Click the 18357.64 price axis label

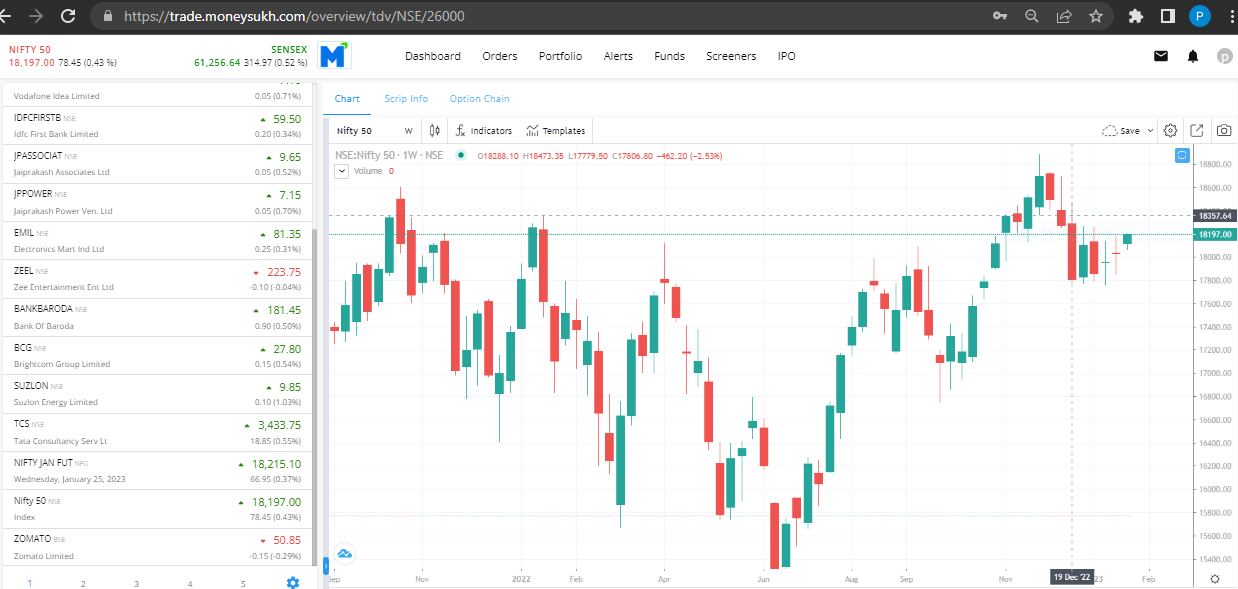(1214, 215)
